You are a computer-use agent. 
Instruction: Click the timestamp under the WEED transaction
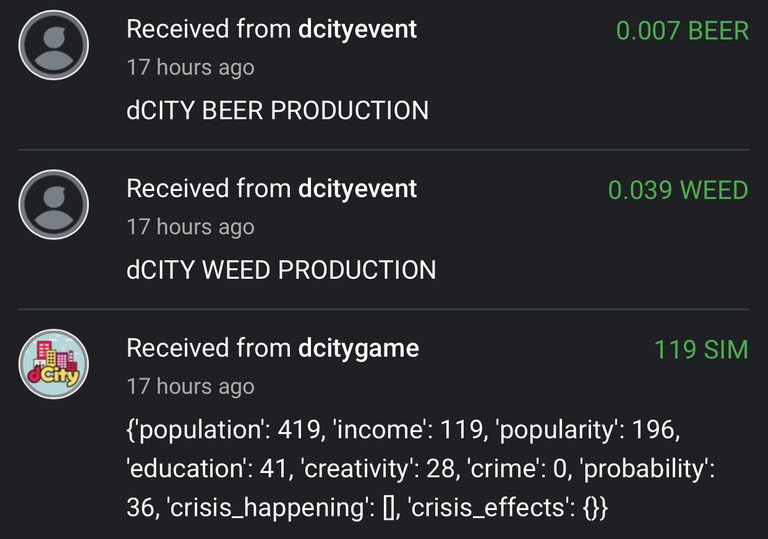tap(191, 227)
